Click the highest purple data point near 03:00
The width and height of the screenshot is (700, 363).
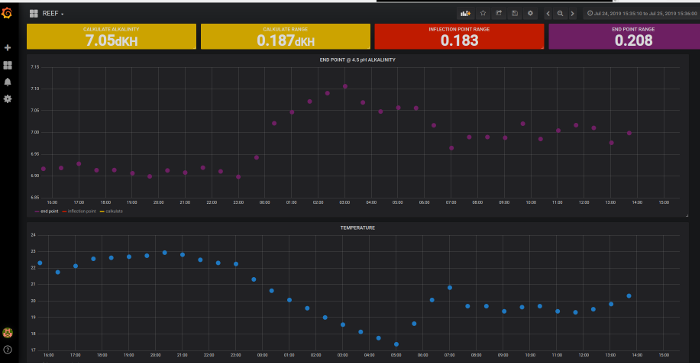[x=345, y=87]
